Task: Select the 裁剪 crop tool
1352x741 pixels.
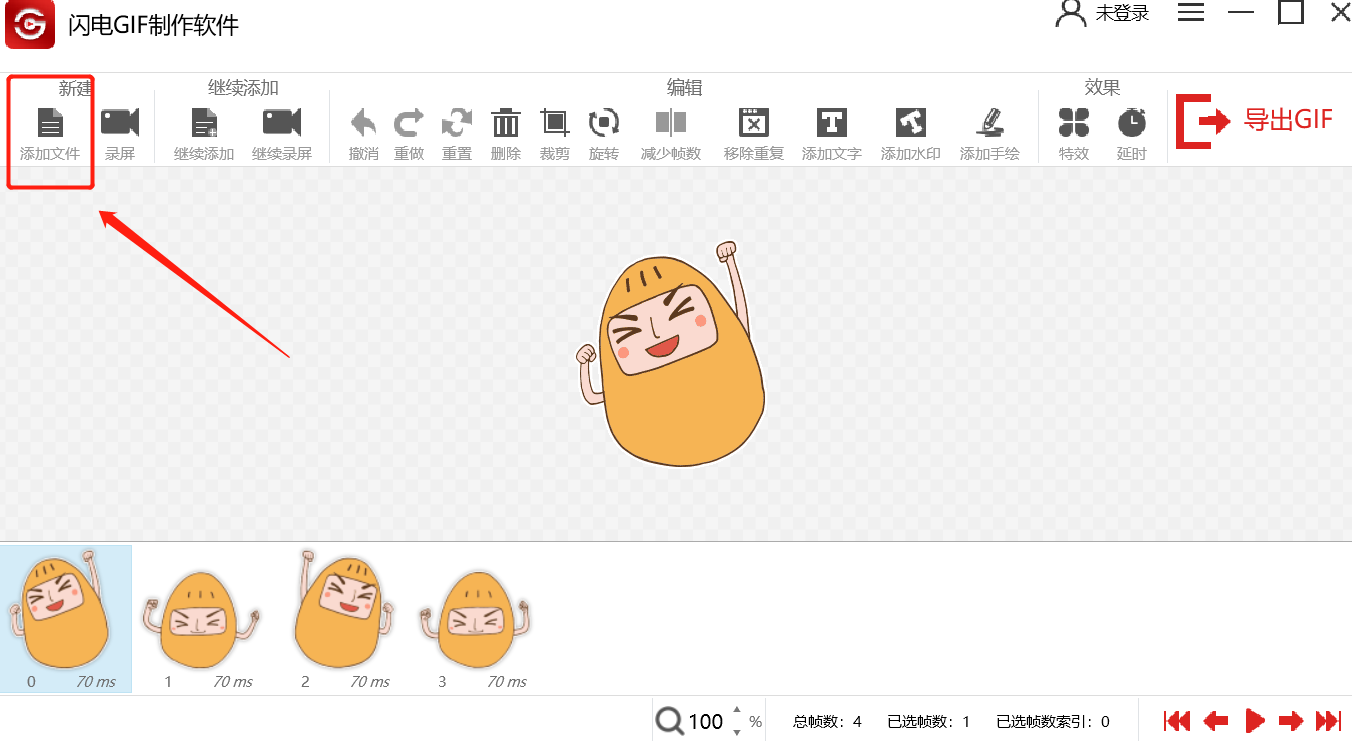Action: point(554,130)
